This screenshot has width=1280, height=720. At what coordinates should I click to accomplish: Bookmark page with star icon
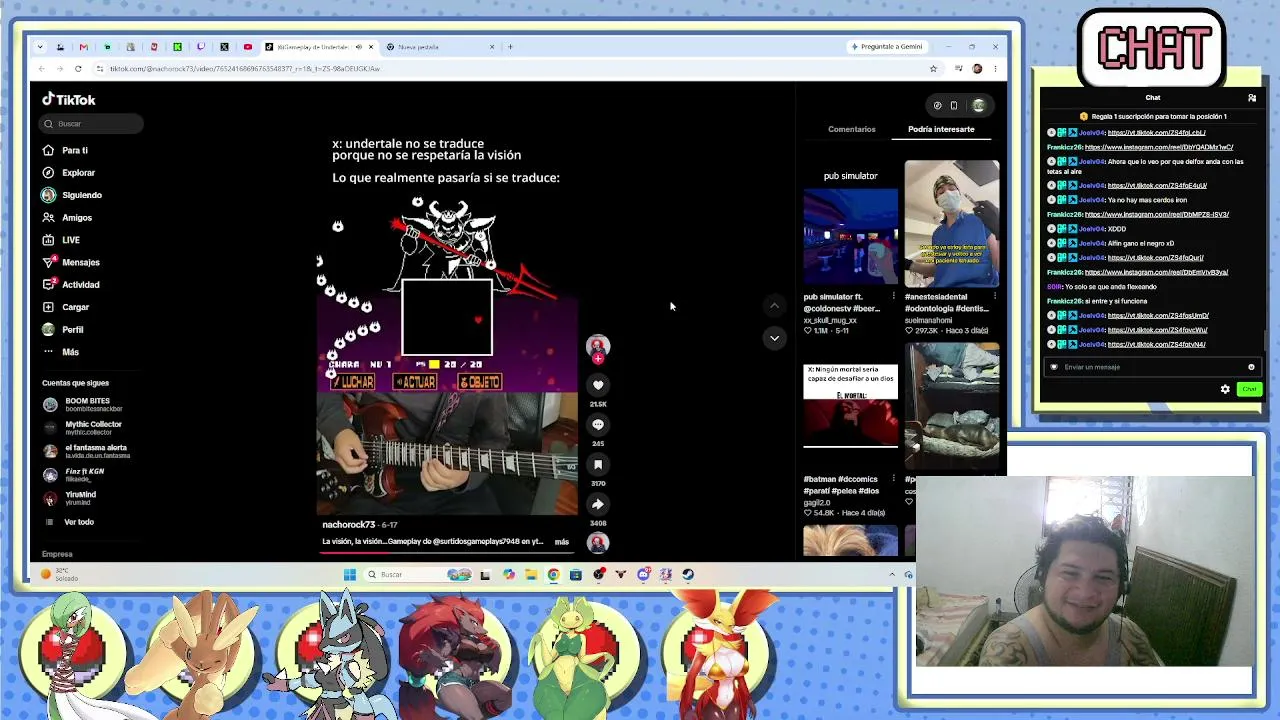click(933, 69)
